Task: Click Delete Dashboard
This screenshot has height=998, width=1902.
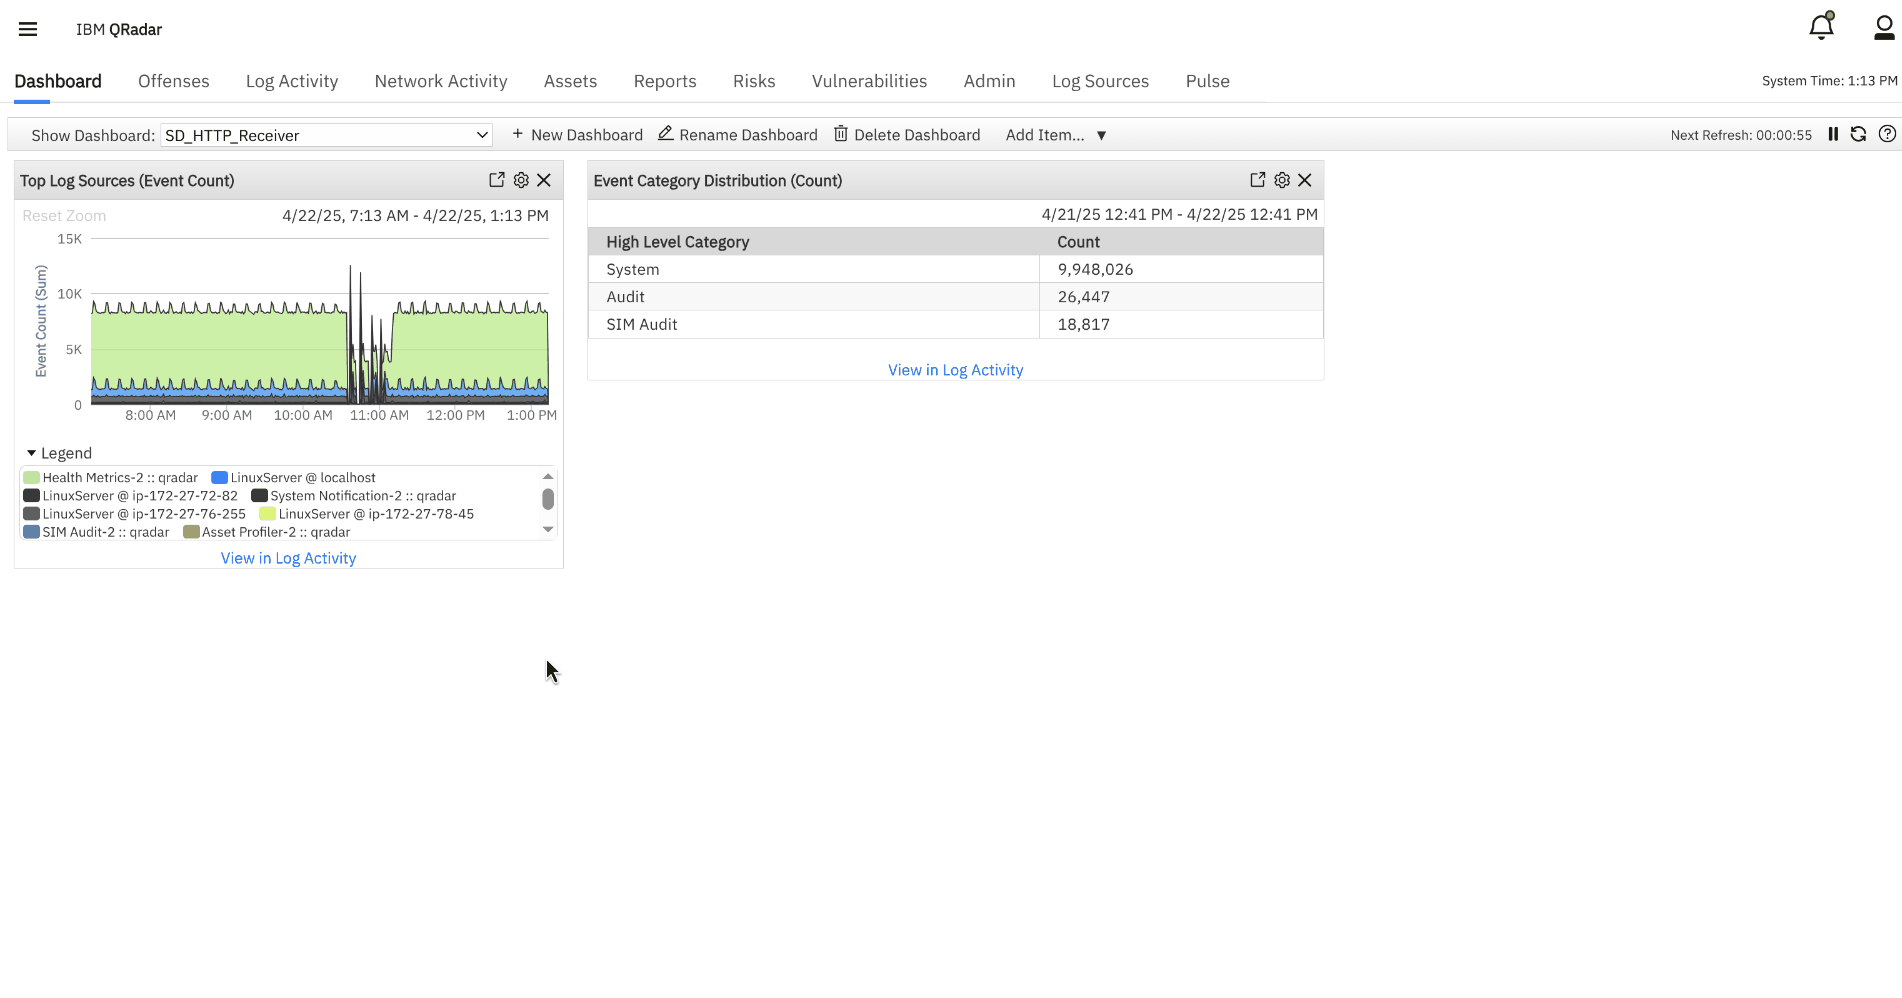Action: 907,135
